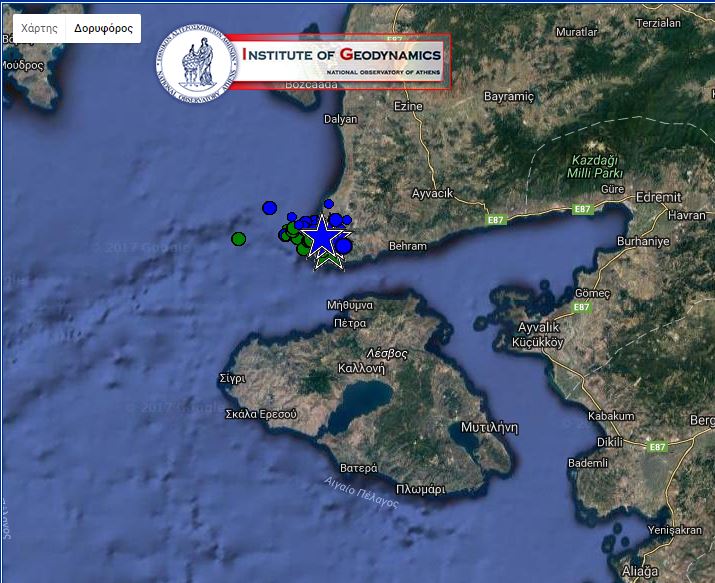Select the Δορυφόρος satellite view

[x=104, y=28]
